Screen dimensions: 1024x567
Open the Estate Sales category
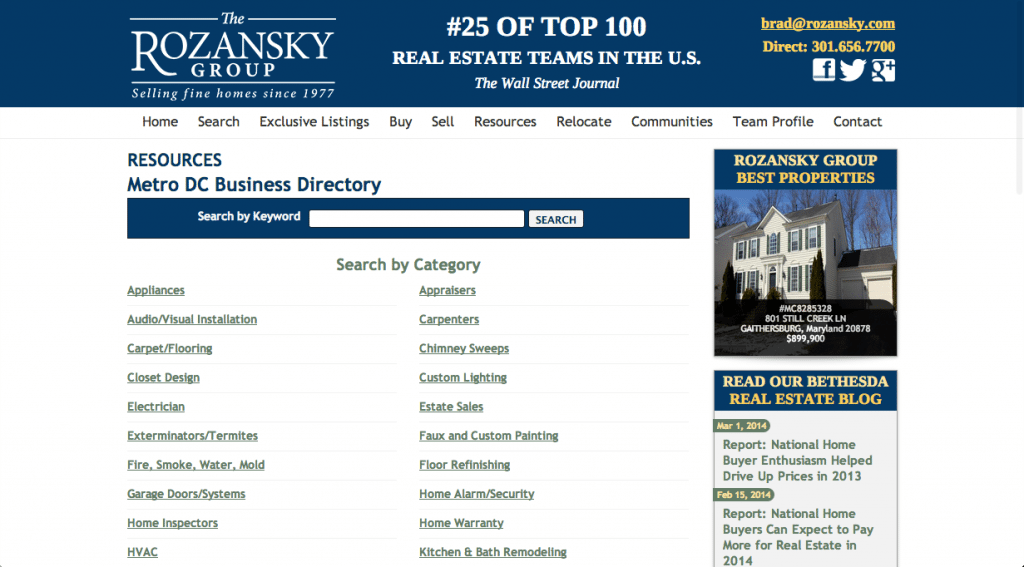[451, 406]
